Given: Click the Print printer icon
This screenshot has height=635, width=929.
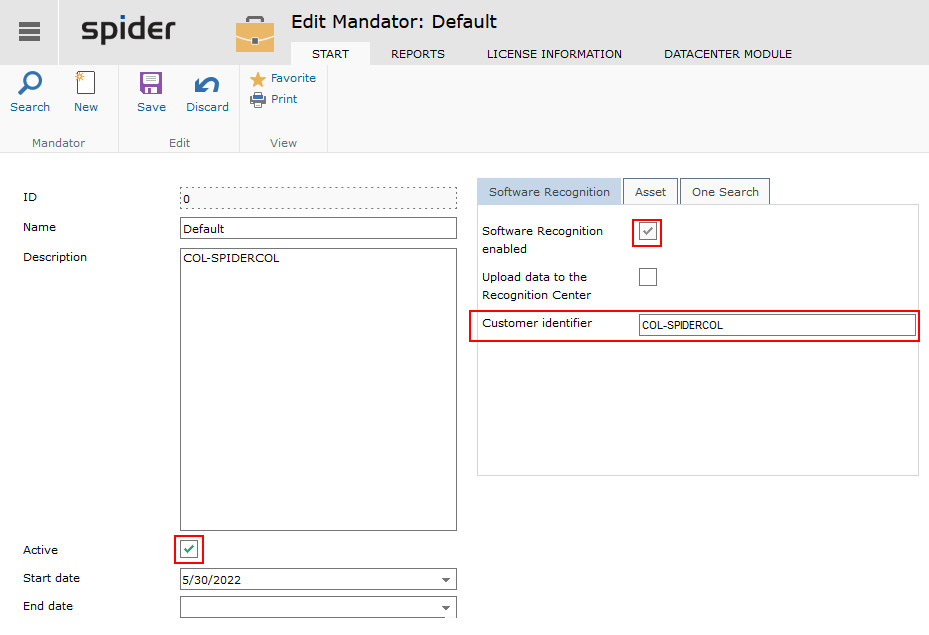Looking at the screenshot, I should [258, 100].
